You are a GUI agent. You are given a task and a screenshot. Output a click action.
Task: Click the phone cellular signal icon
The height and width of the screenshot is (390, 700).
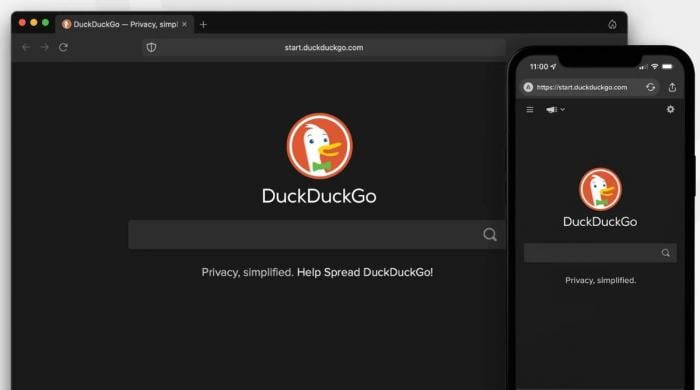point(643,67)
